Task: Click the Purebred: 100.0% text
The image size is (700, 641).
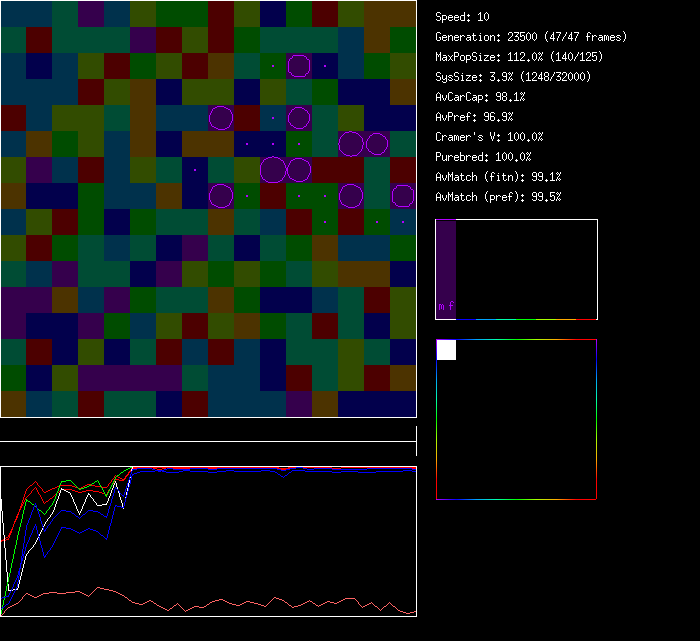Action: tap(483, 157)
